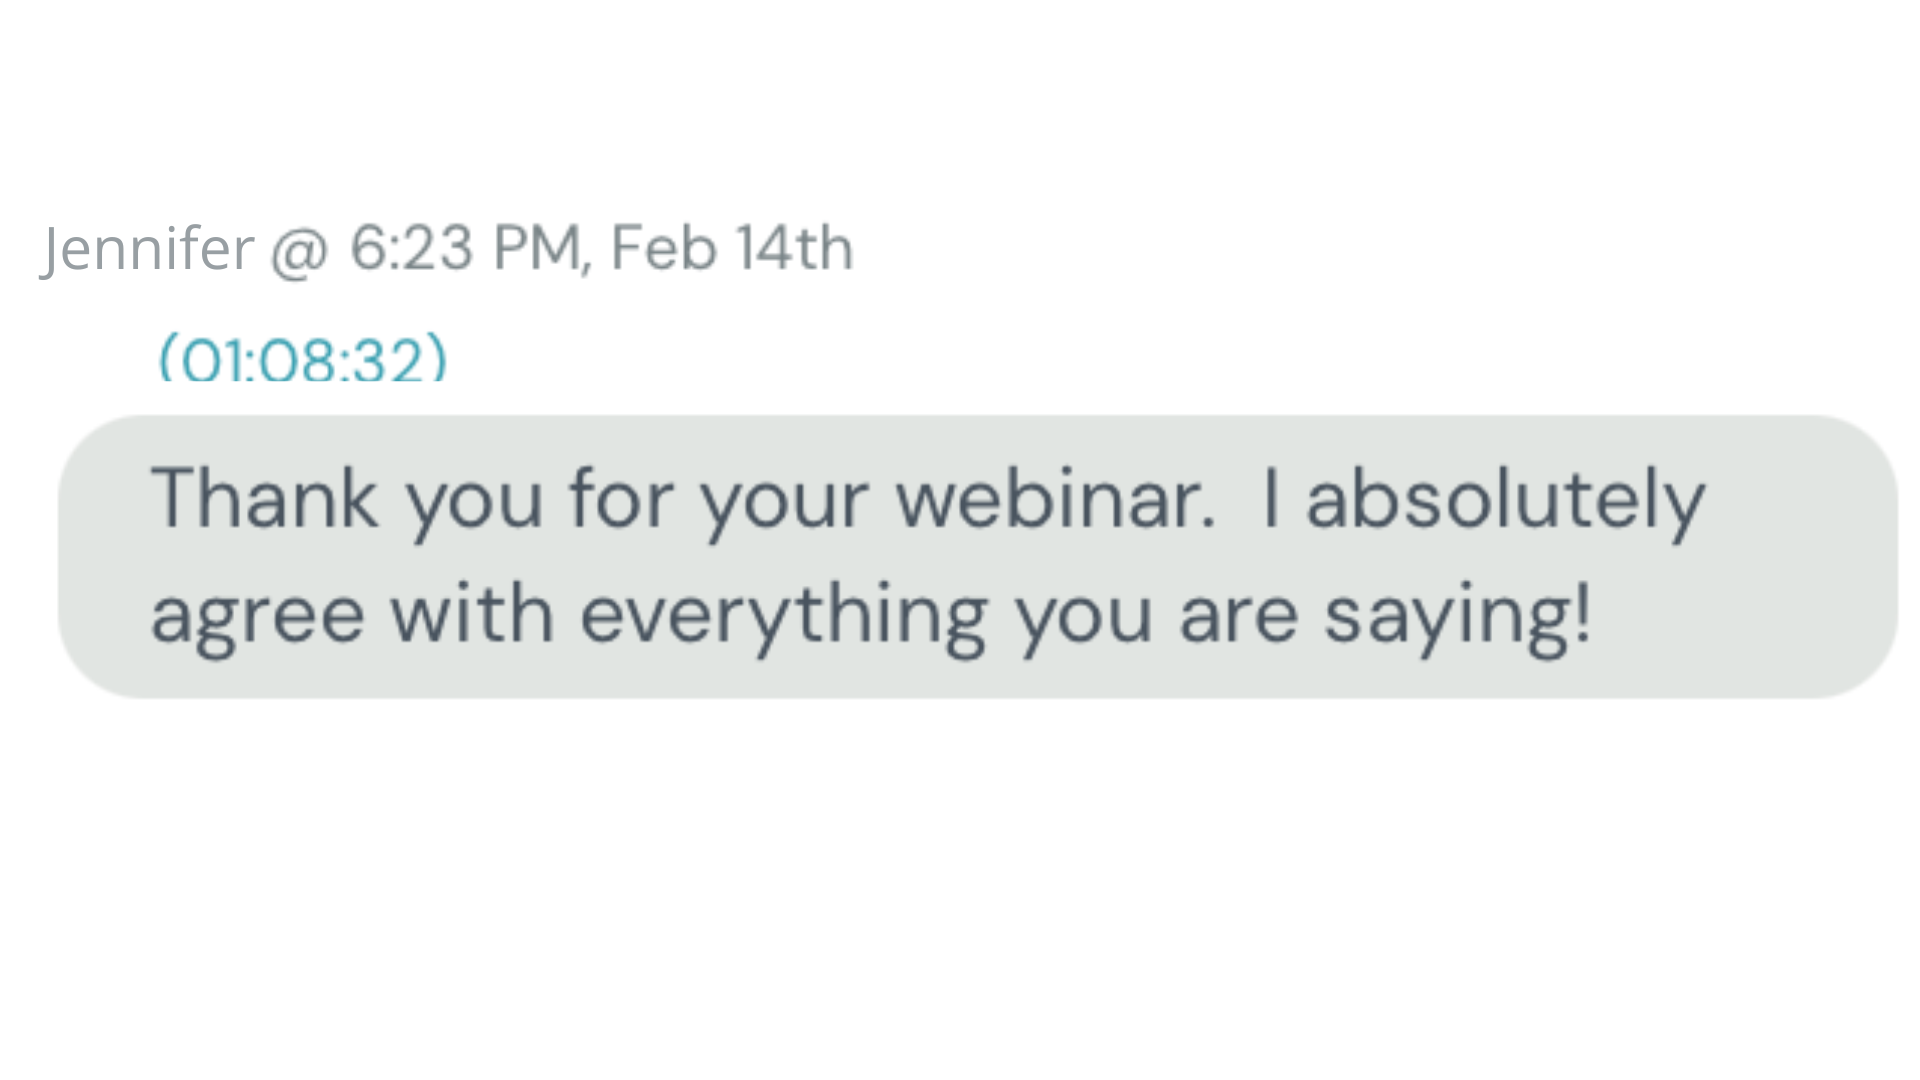Screen dimensions: 1920x1080
Task: Click the word "with" in the message
Action: click(x=472, y=614)
